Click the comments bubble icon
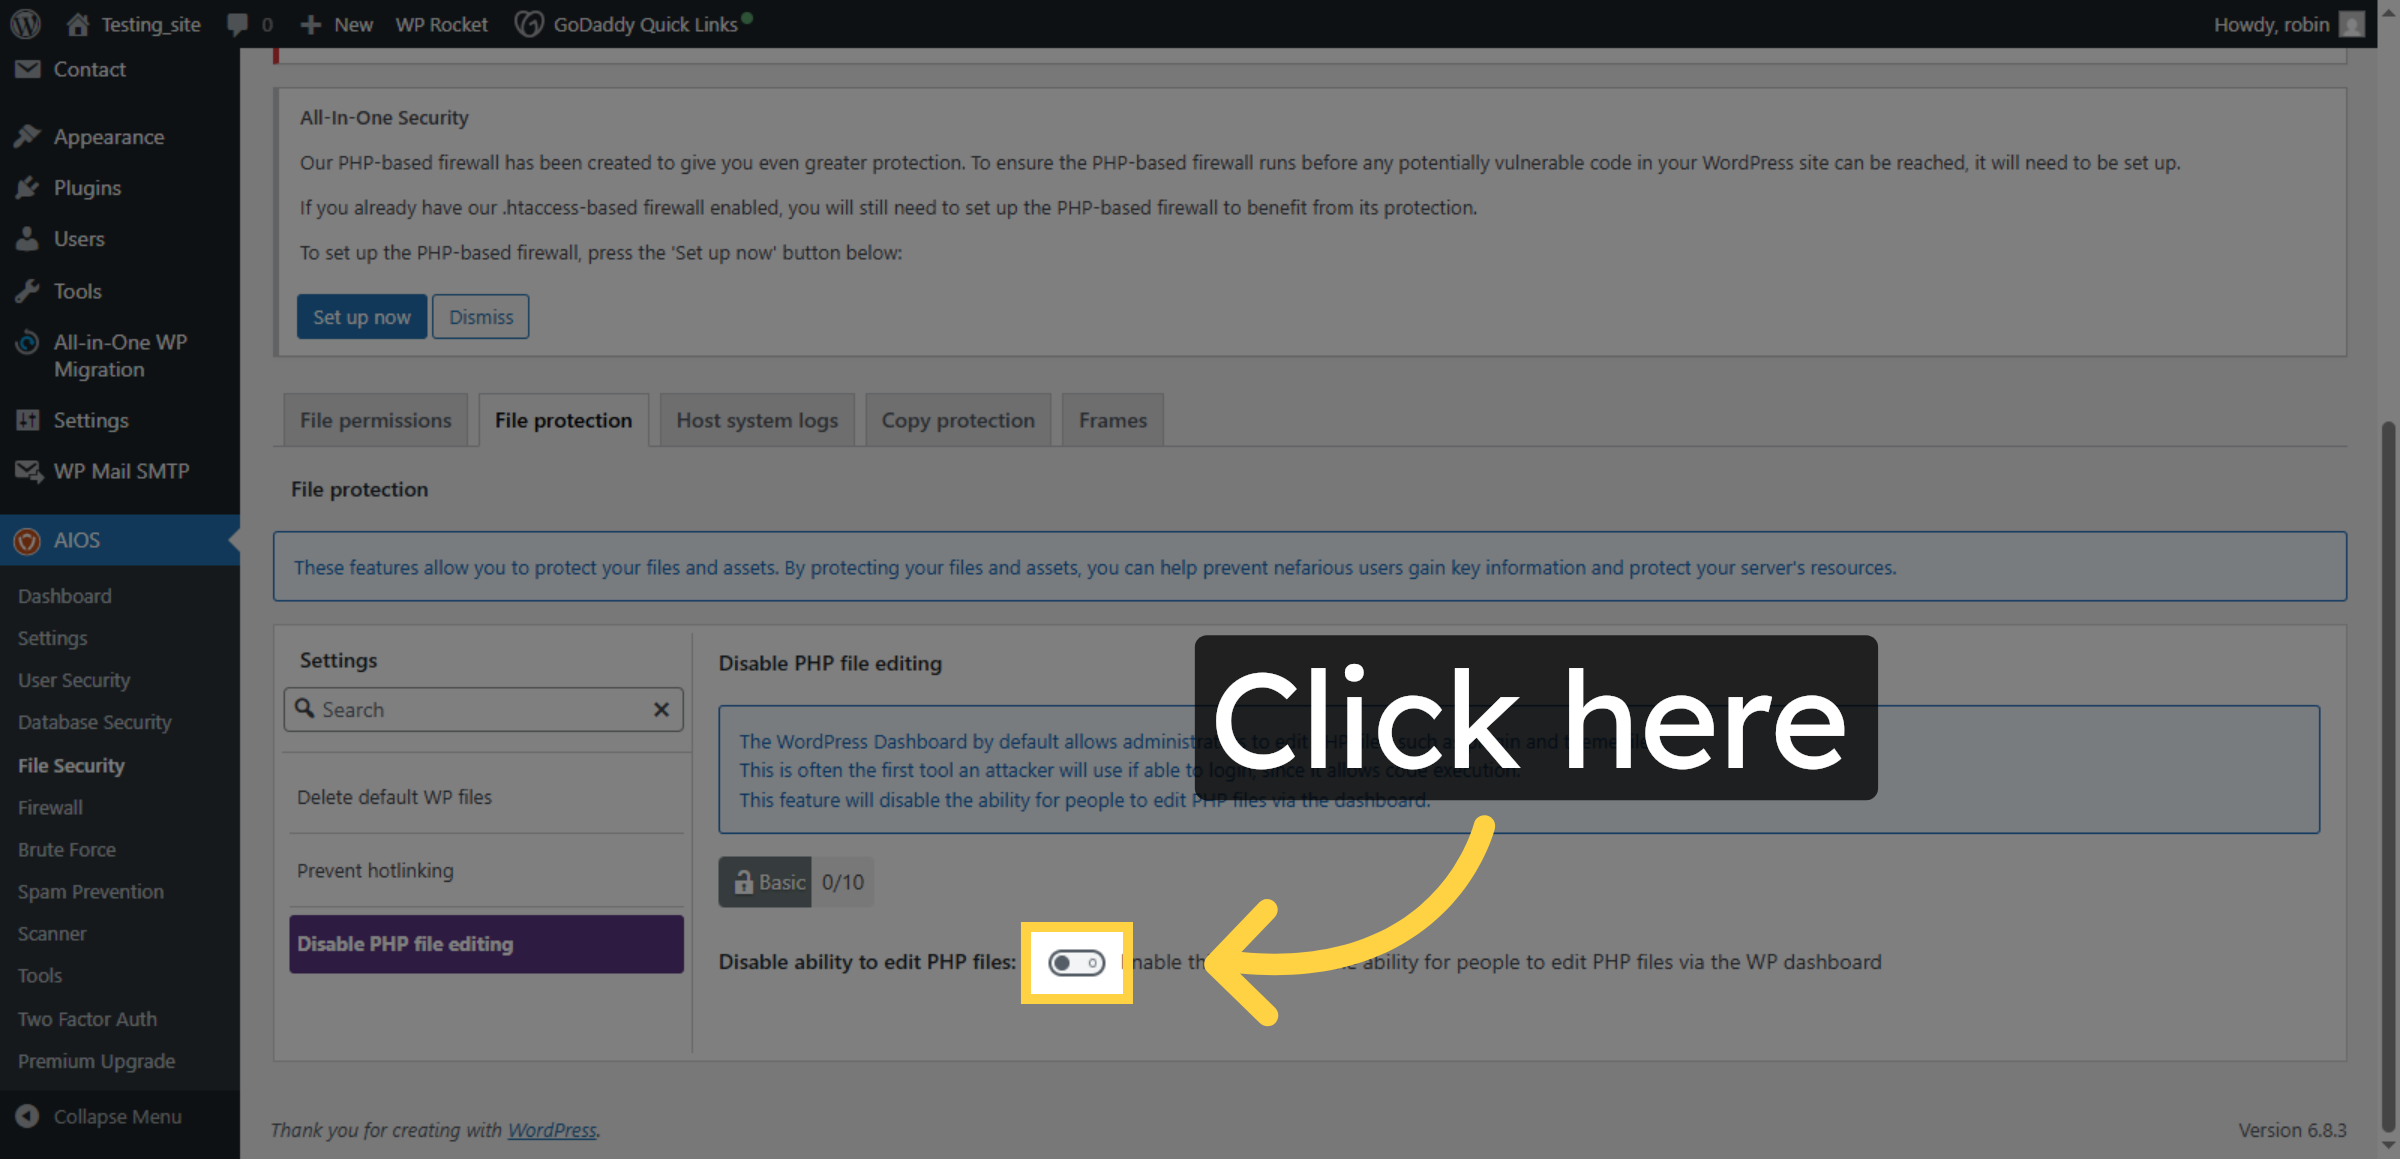 237,24
